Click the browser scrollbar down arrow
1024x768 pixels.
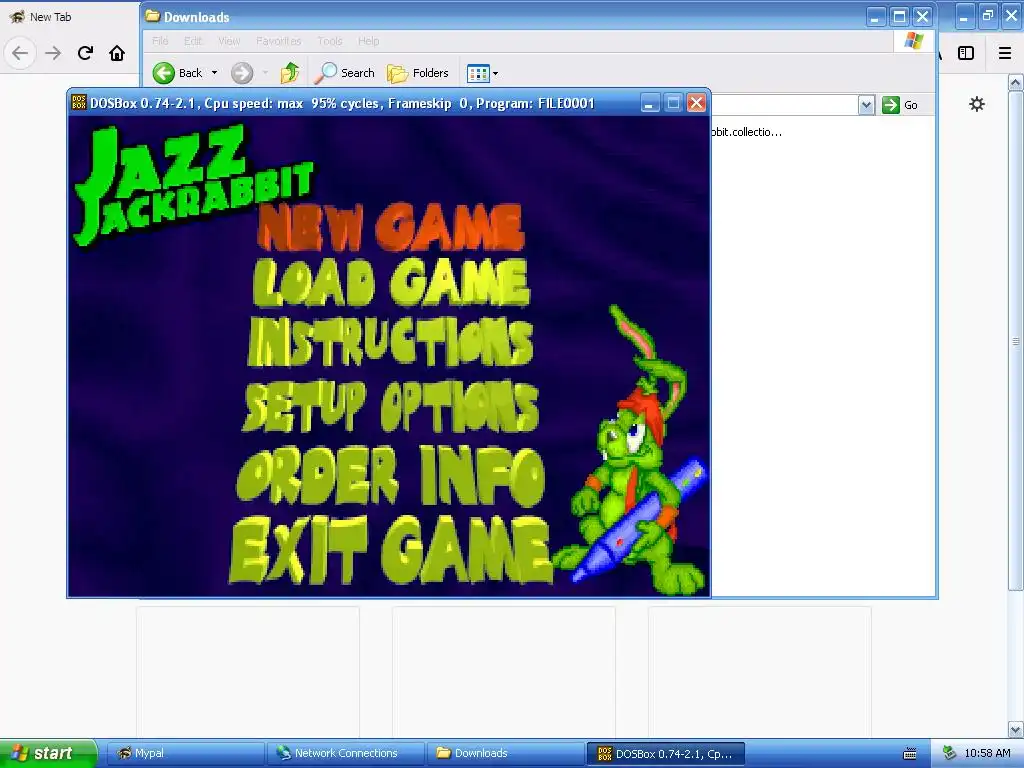(1016, 729)
